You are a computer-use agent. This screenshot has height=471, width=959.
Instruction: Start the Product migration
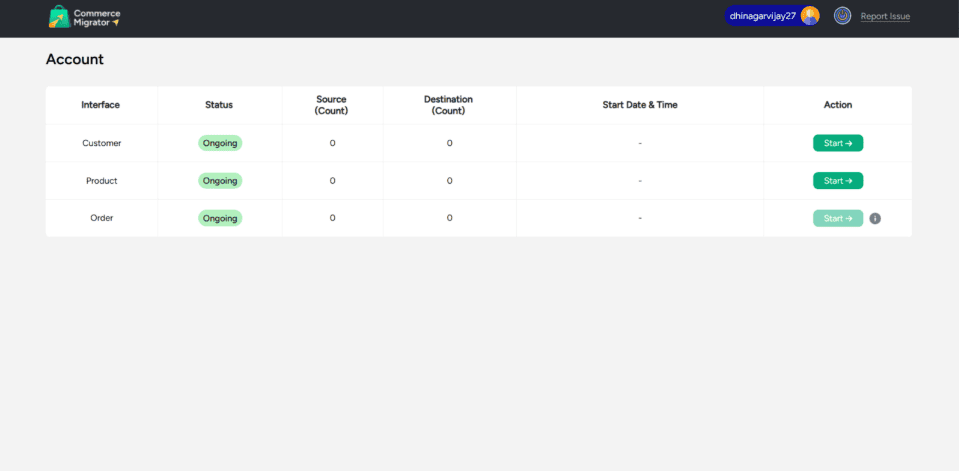[837, 181]
